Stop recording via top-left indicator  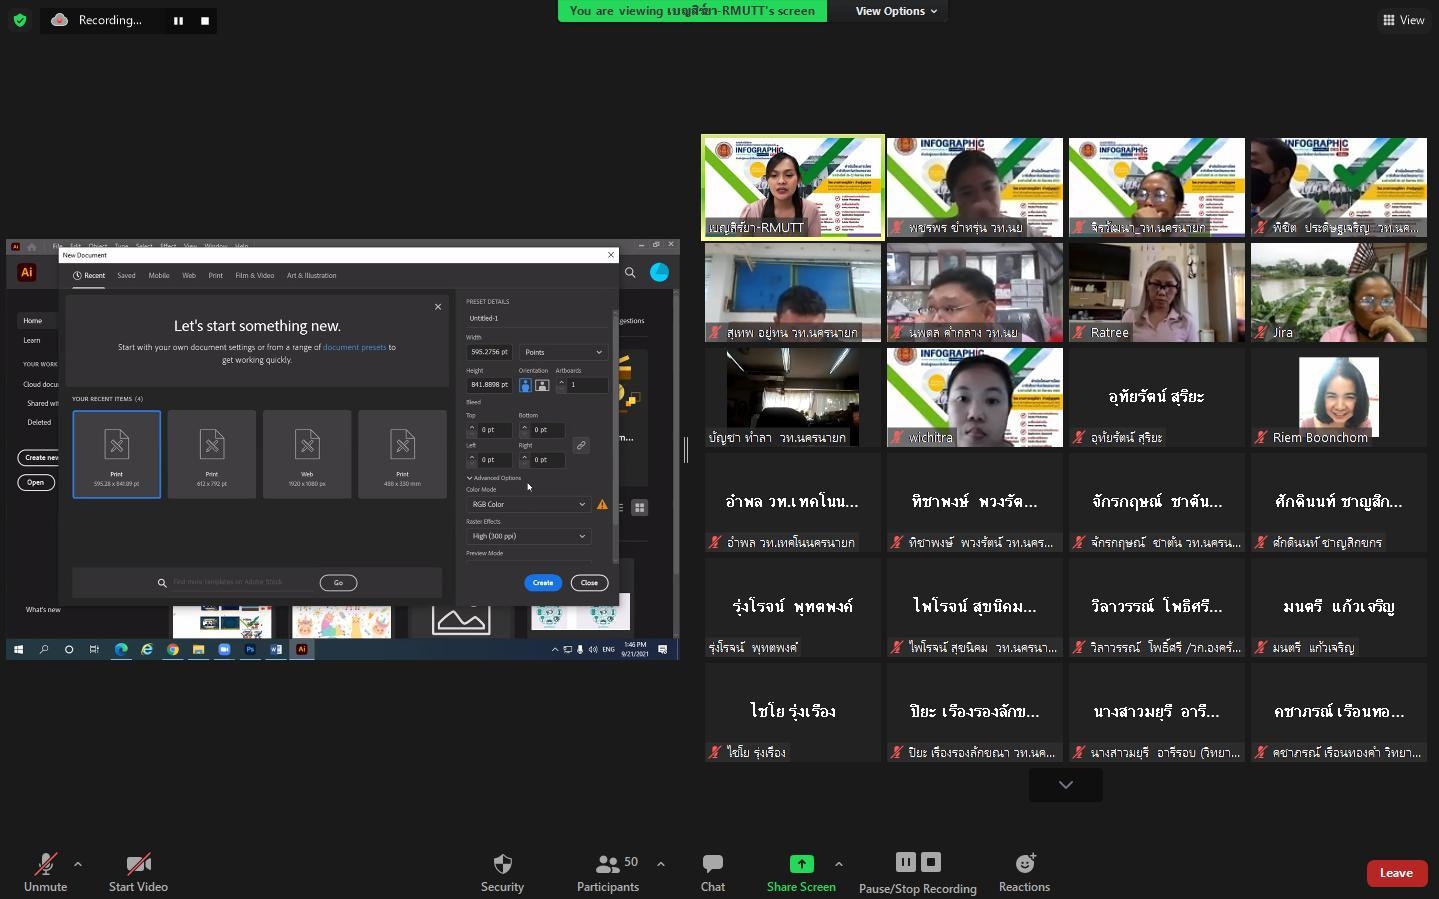[205, 20]
